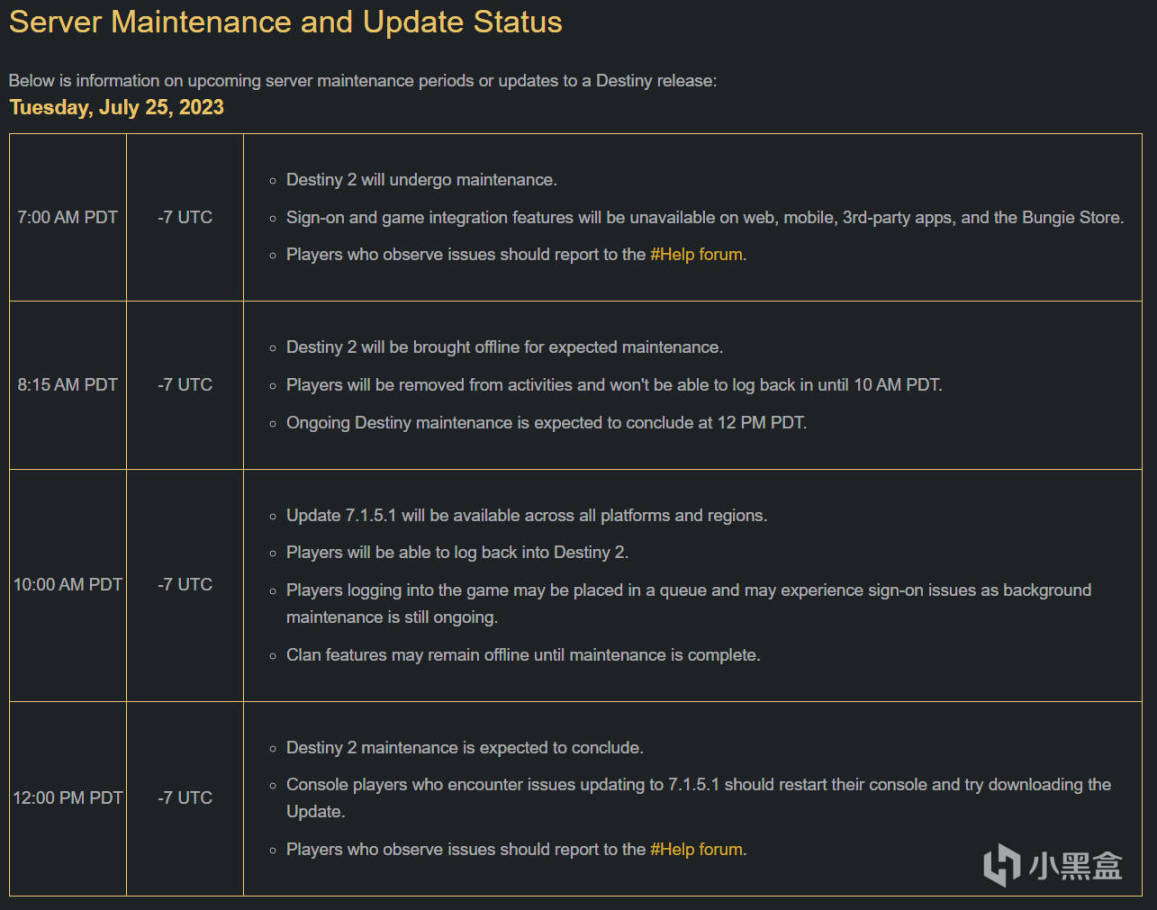The height and width of the screenshot is (910, 1157).
Task: Click the Server Maintenance and Update Status heading
Action: (x=286, y=22)
